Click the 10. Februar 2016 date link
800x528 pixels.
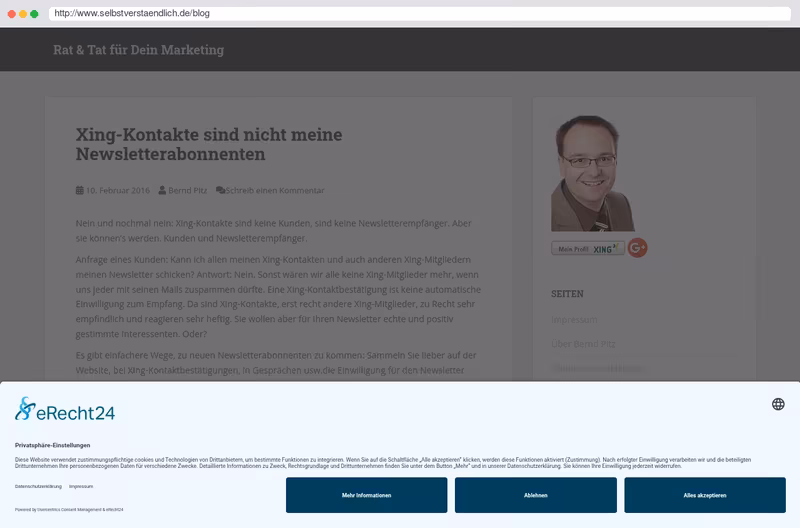pos(118,190)
